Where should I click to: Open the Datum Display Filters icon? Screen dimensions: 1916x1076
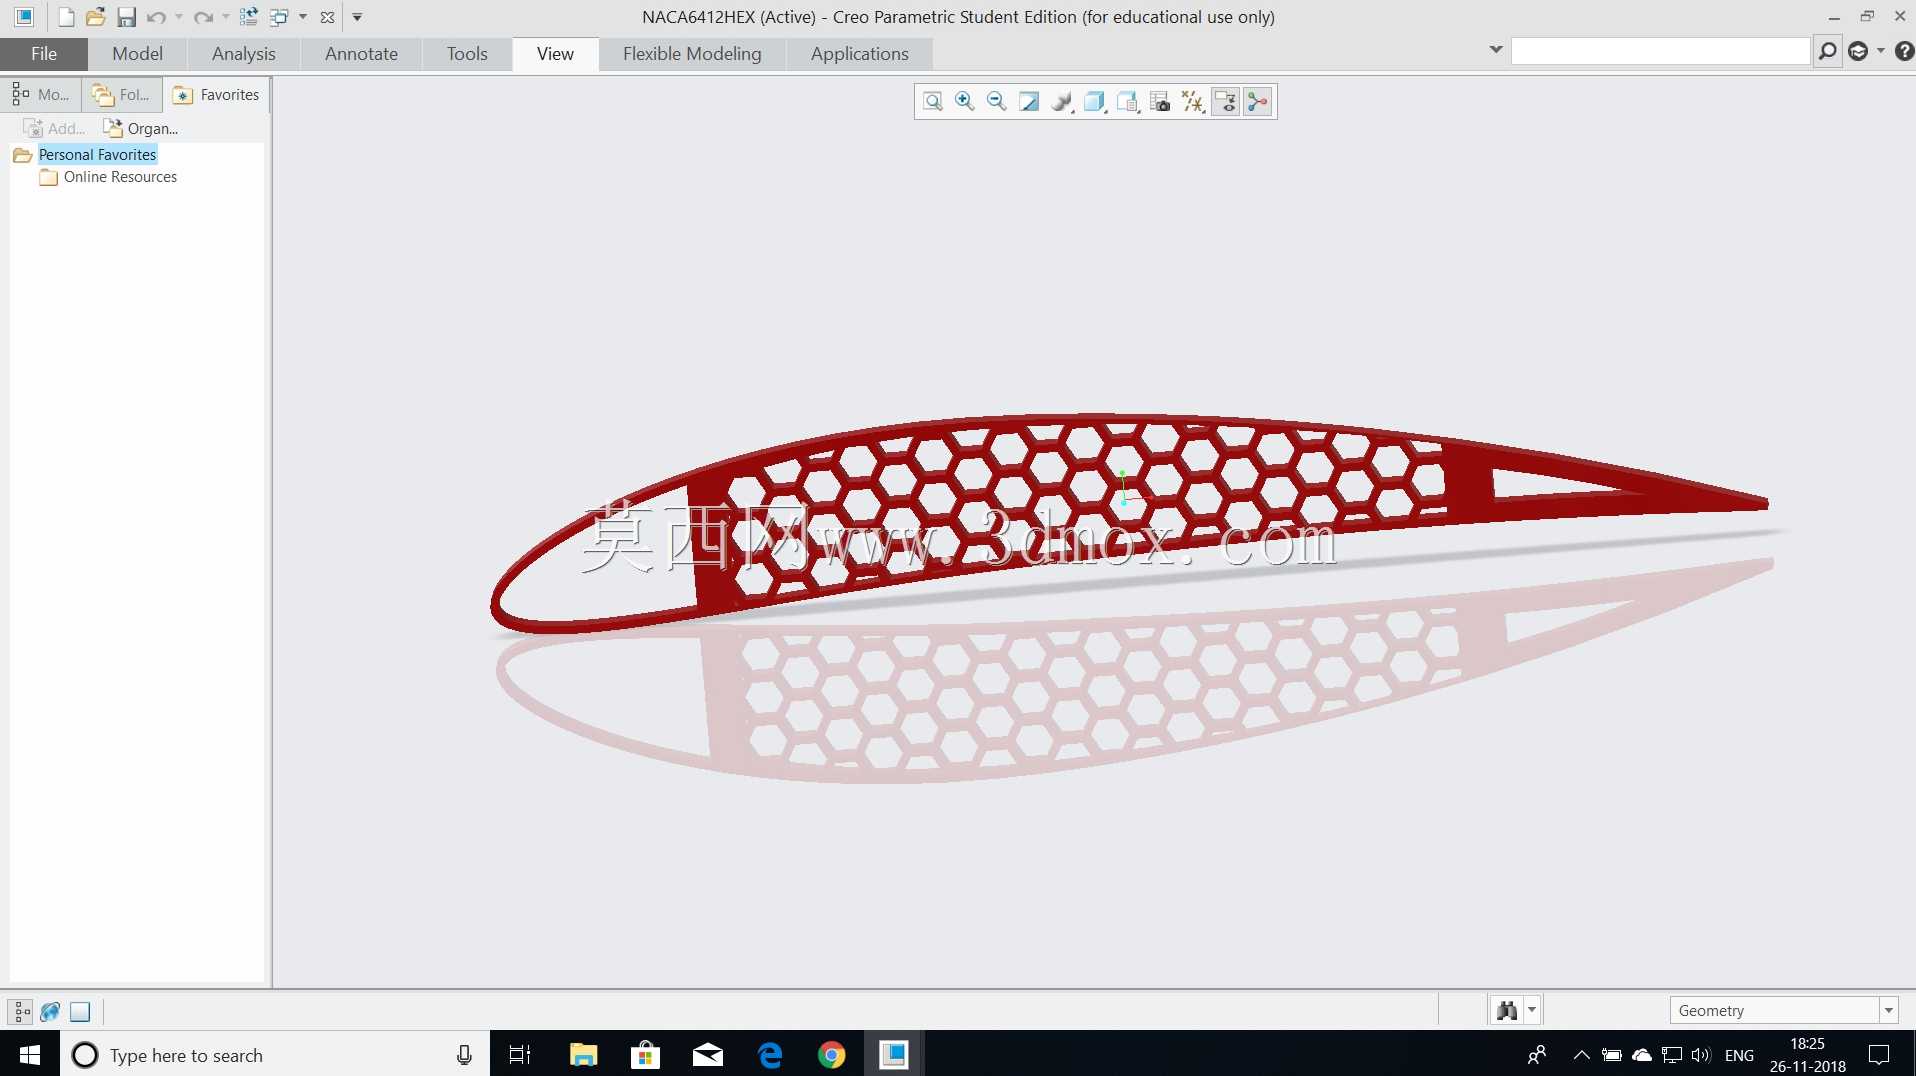click(1193, 101)
